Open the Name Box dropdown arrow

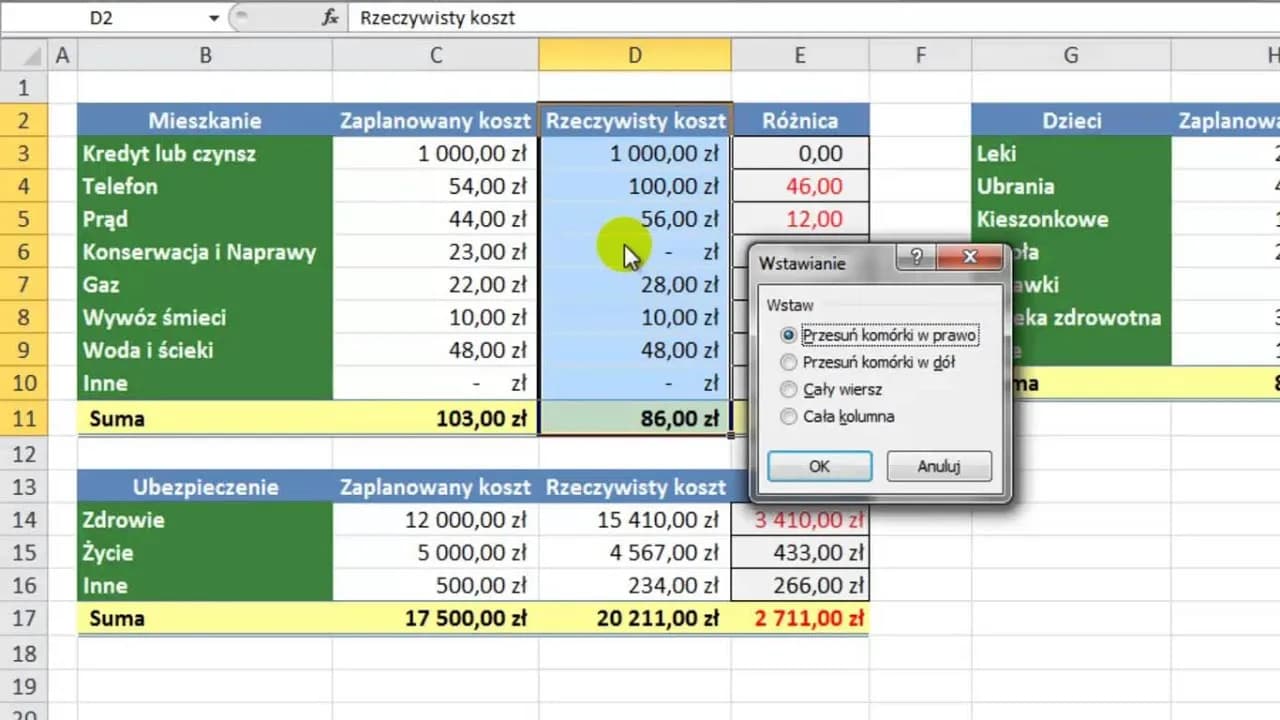(213, 18)
